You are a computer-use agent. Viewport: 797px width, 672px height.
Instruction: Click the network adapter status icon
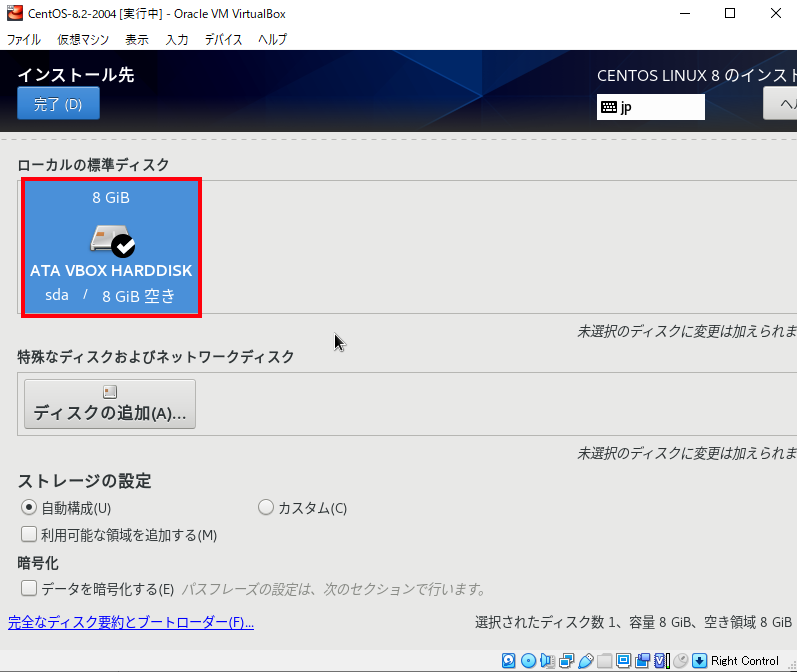pos(566,660)
